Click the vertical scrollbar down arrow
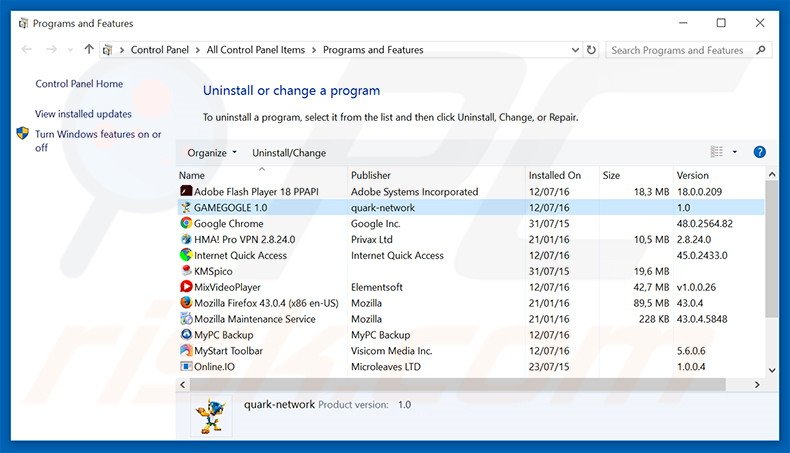 click(x=772, y=370)
